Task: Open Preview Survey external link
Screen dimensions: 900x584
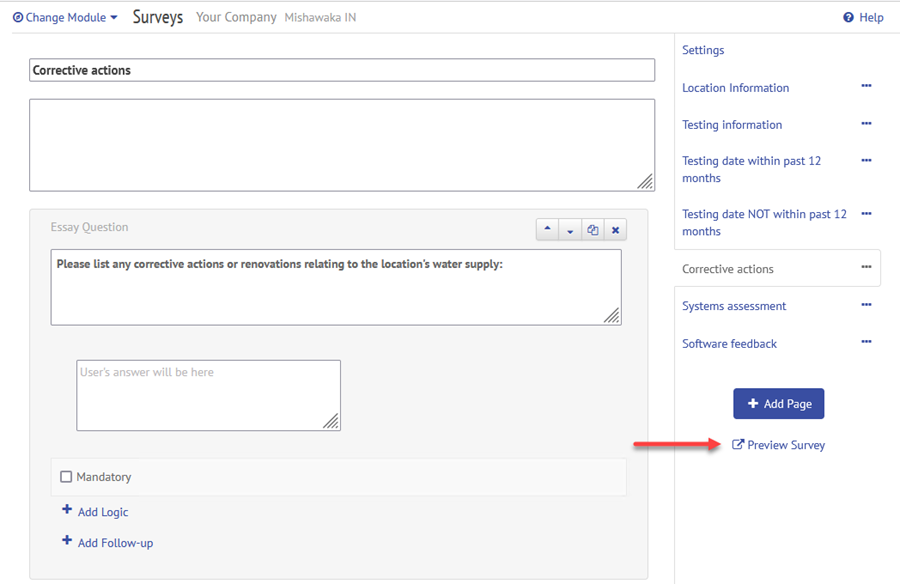Action: (x=778, y=445)
